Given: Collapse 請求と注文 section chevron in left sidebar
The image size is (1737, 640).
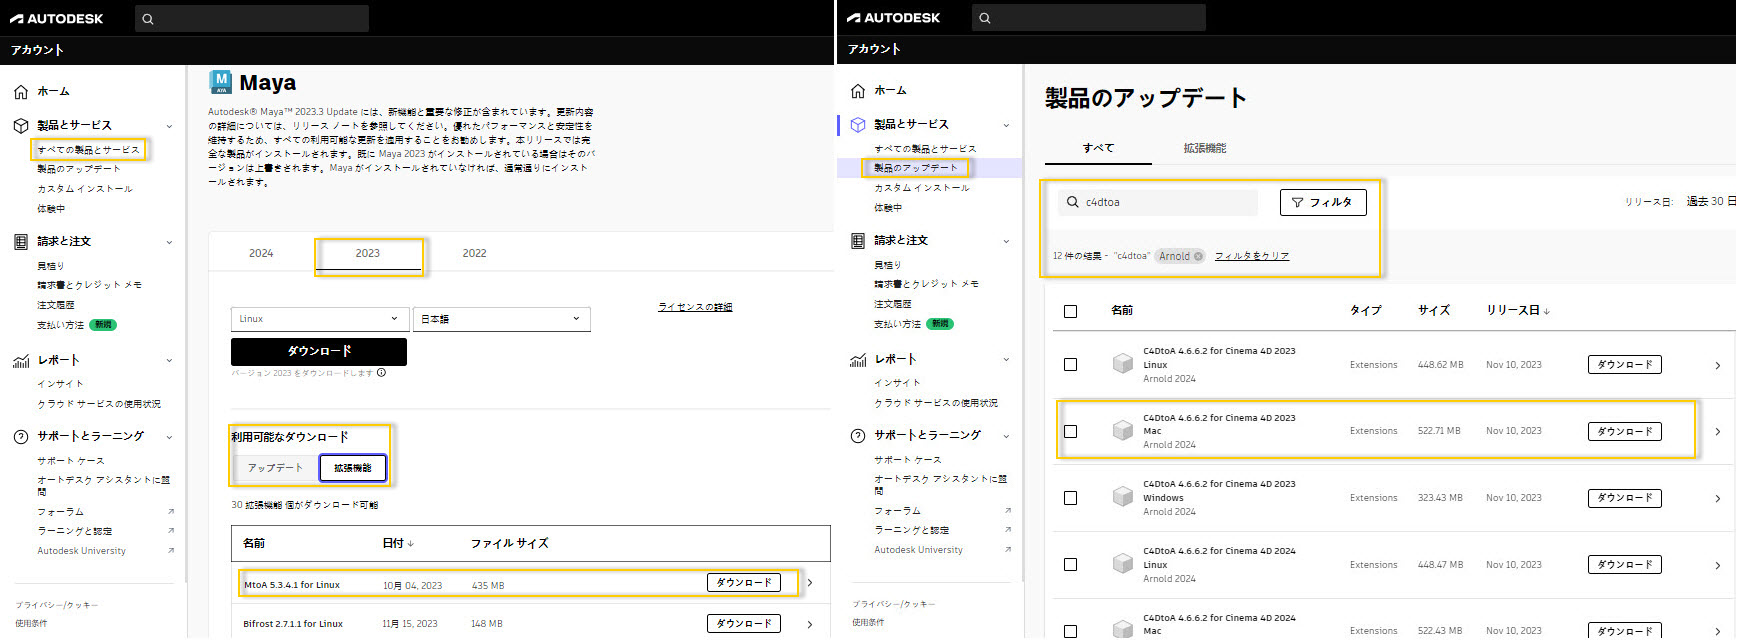Looking at the screenshot, I should tap(169, 242).
